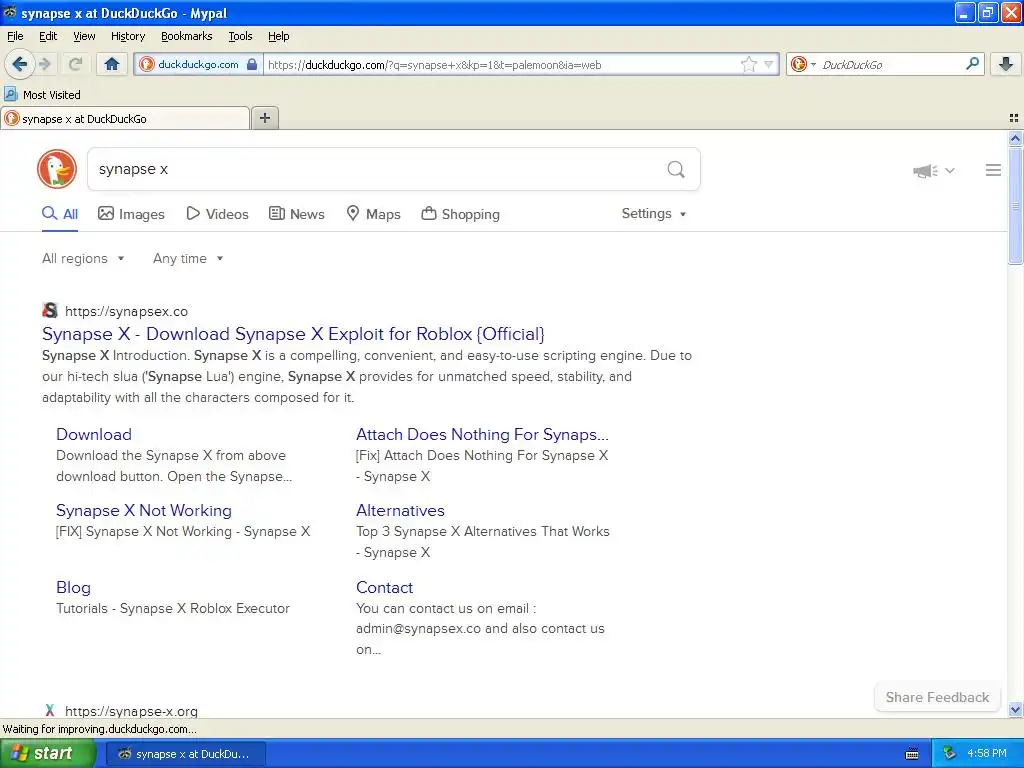Image resolution: width=1024 pixels, height=768 pixels.
Task: Go forward with the forward arrow button
Action: click(x=45, y=64)
